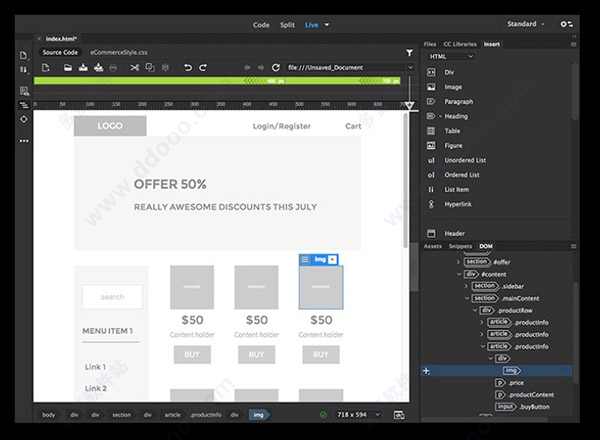
Task: Insert a List Item
Action: click(456, 190)
